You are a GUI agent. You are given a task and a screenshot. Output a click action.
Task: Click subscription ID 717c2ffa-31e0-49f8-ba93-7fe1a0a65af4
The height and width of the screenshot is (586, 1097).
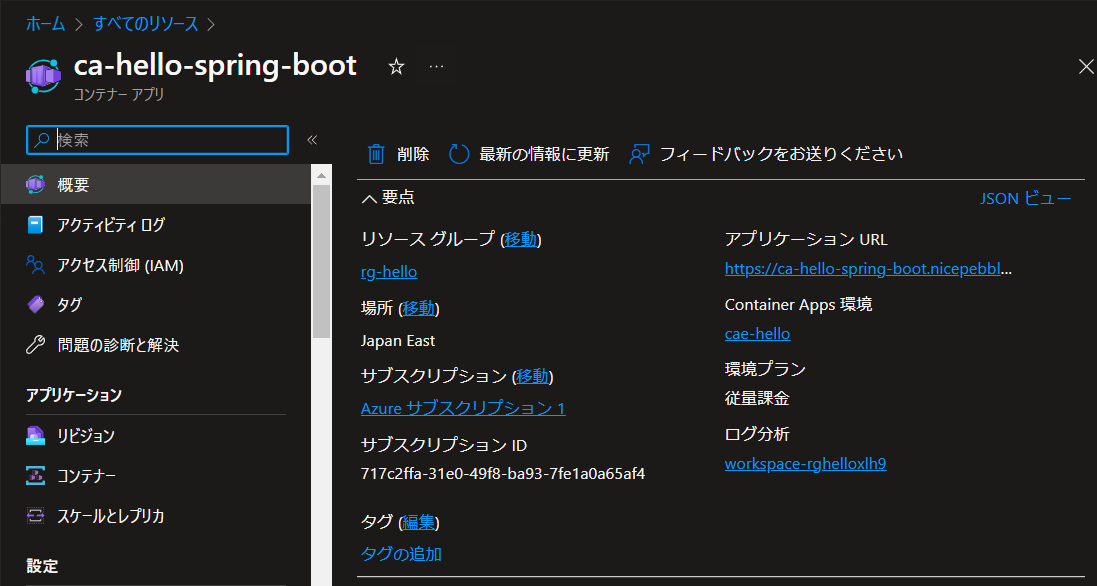pos(503,473)
